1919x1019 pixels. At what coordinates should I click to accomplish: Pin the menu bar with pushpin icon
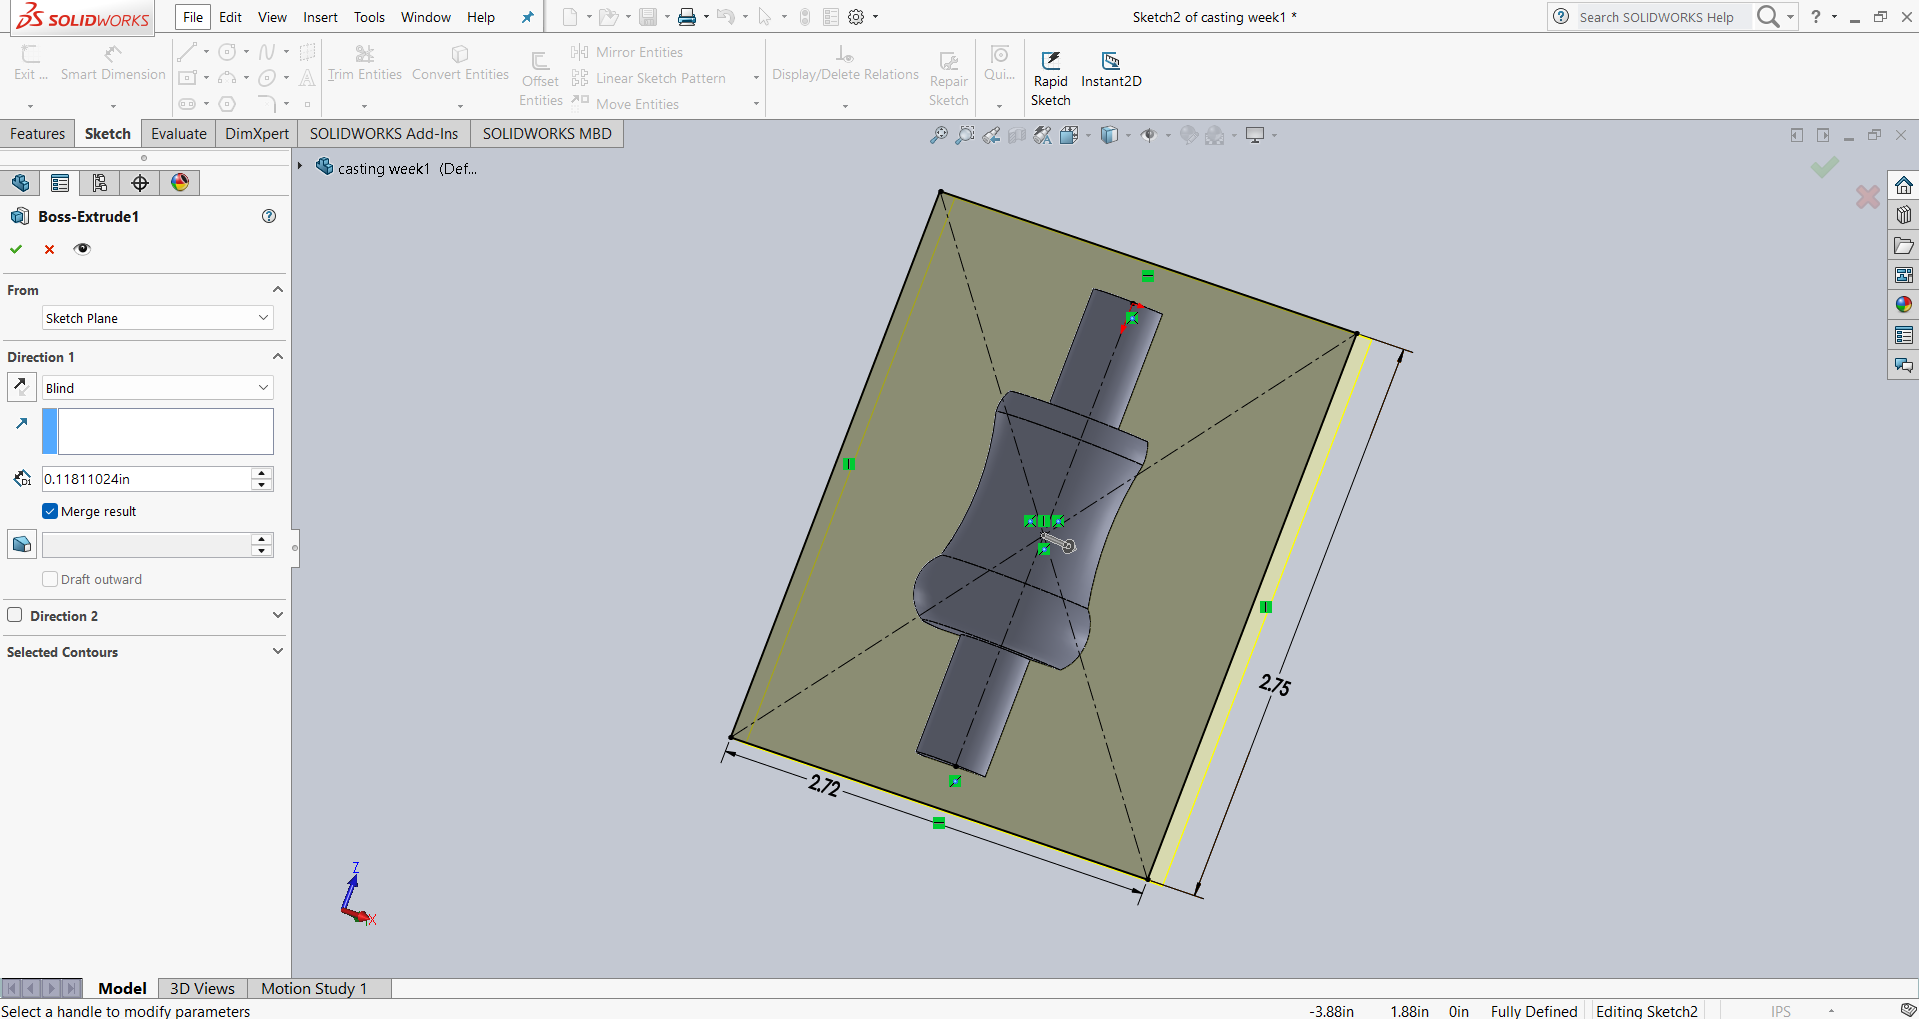pos(527,17)
